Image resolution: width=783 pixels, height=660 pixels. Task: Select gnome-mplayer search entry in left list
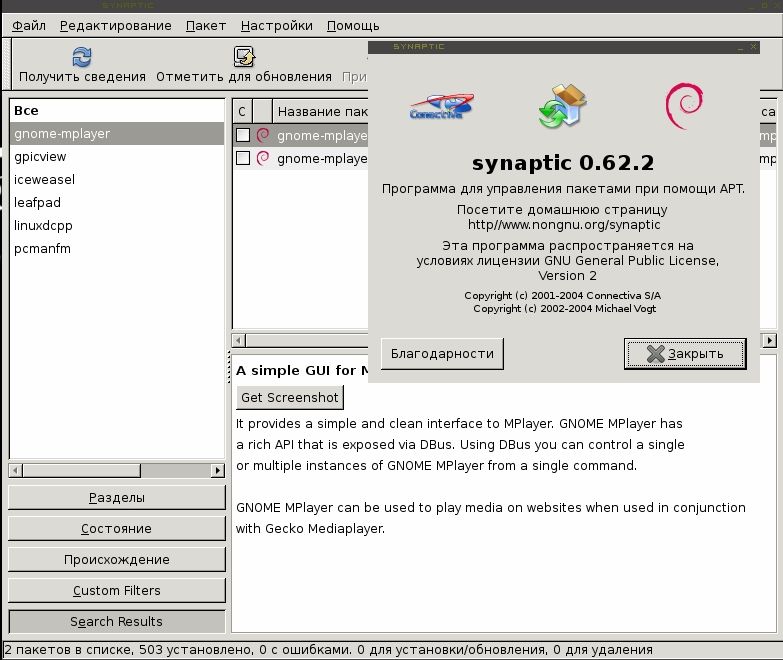coord(117,133)
